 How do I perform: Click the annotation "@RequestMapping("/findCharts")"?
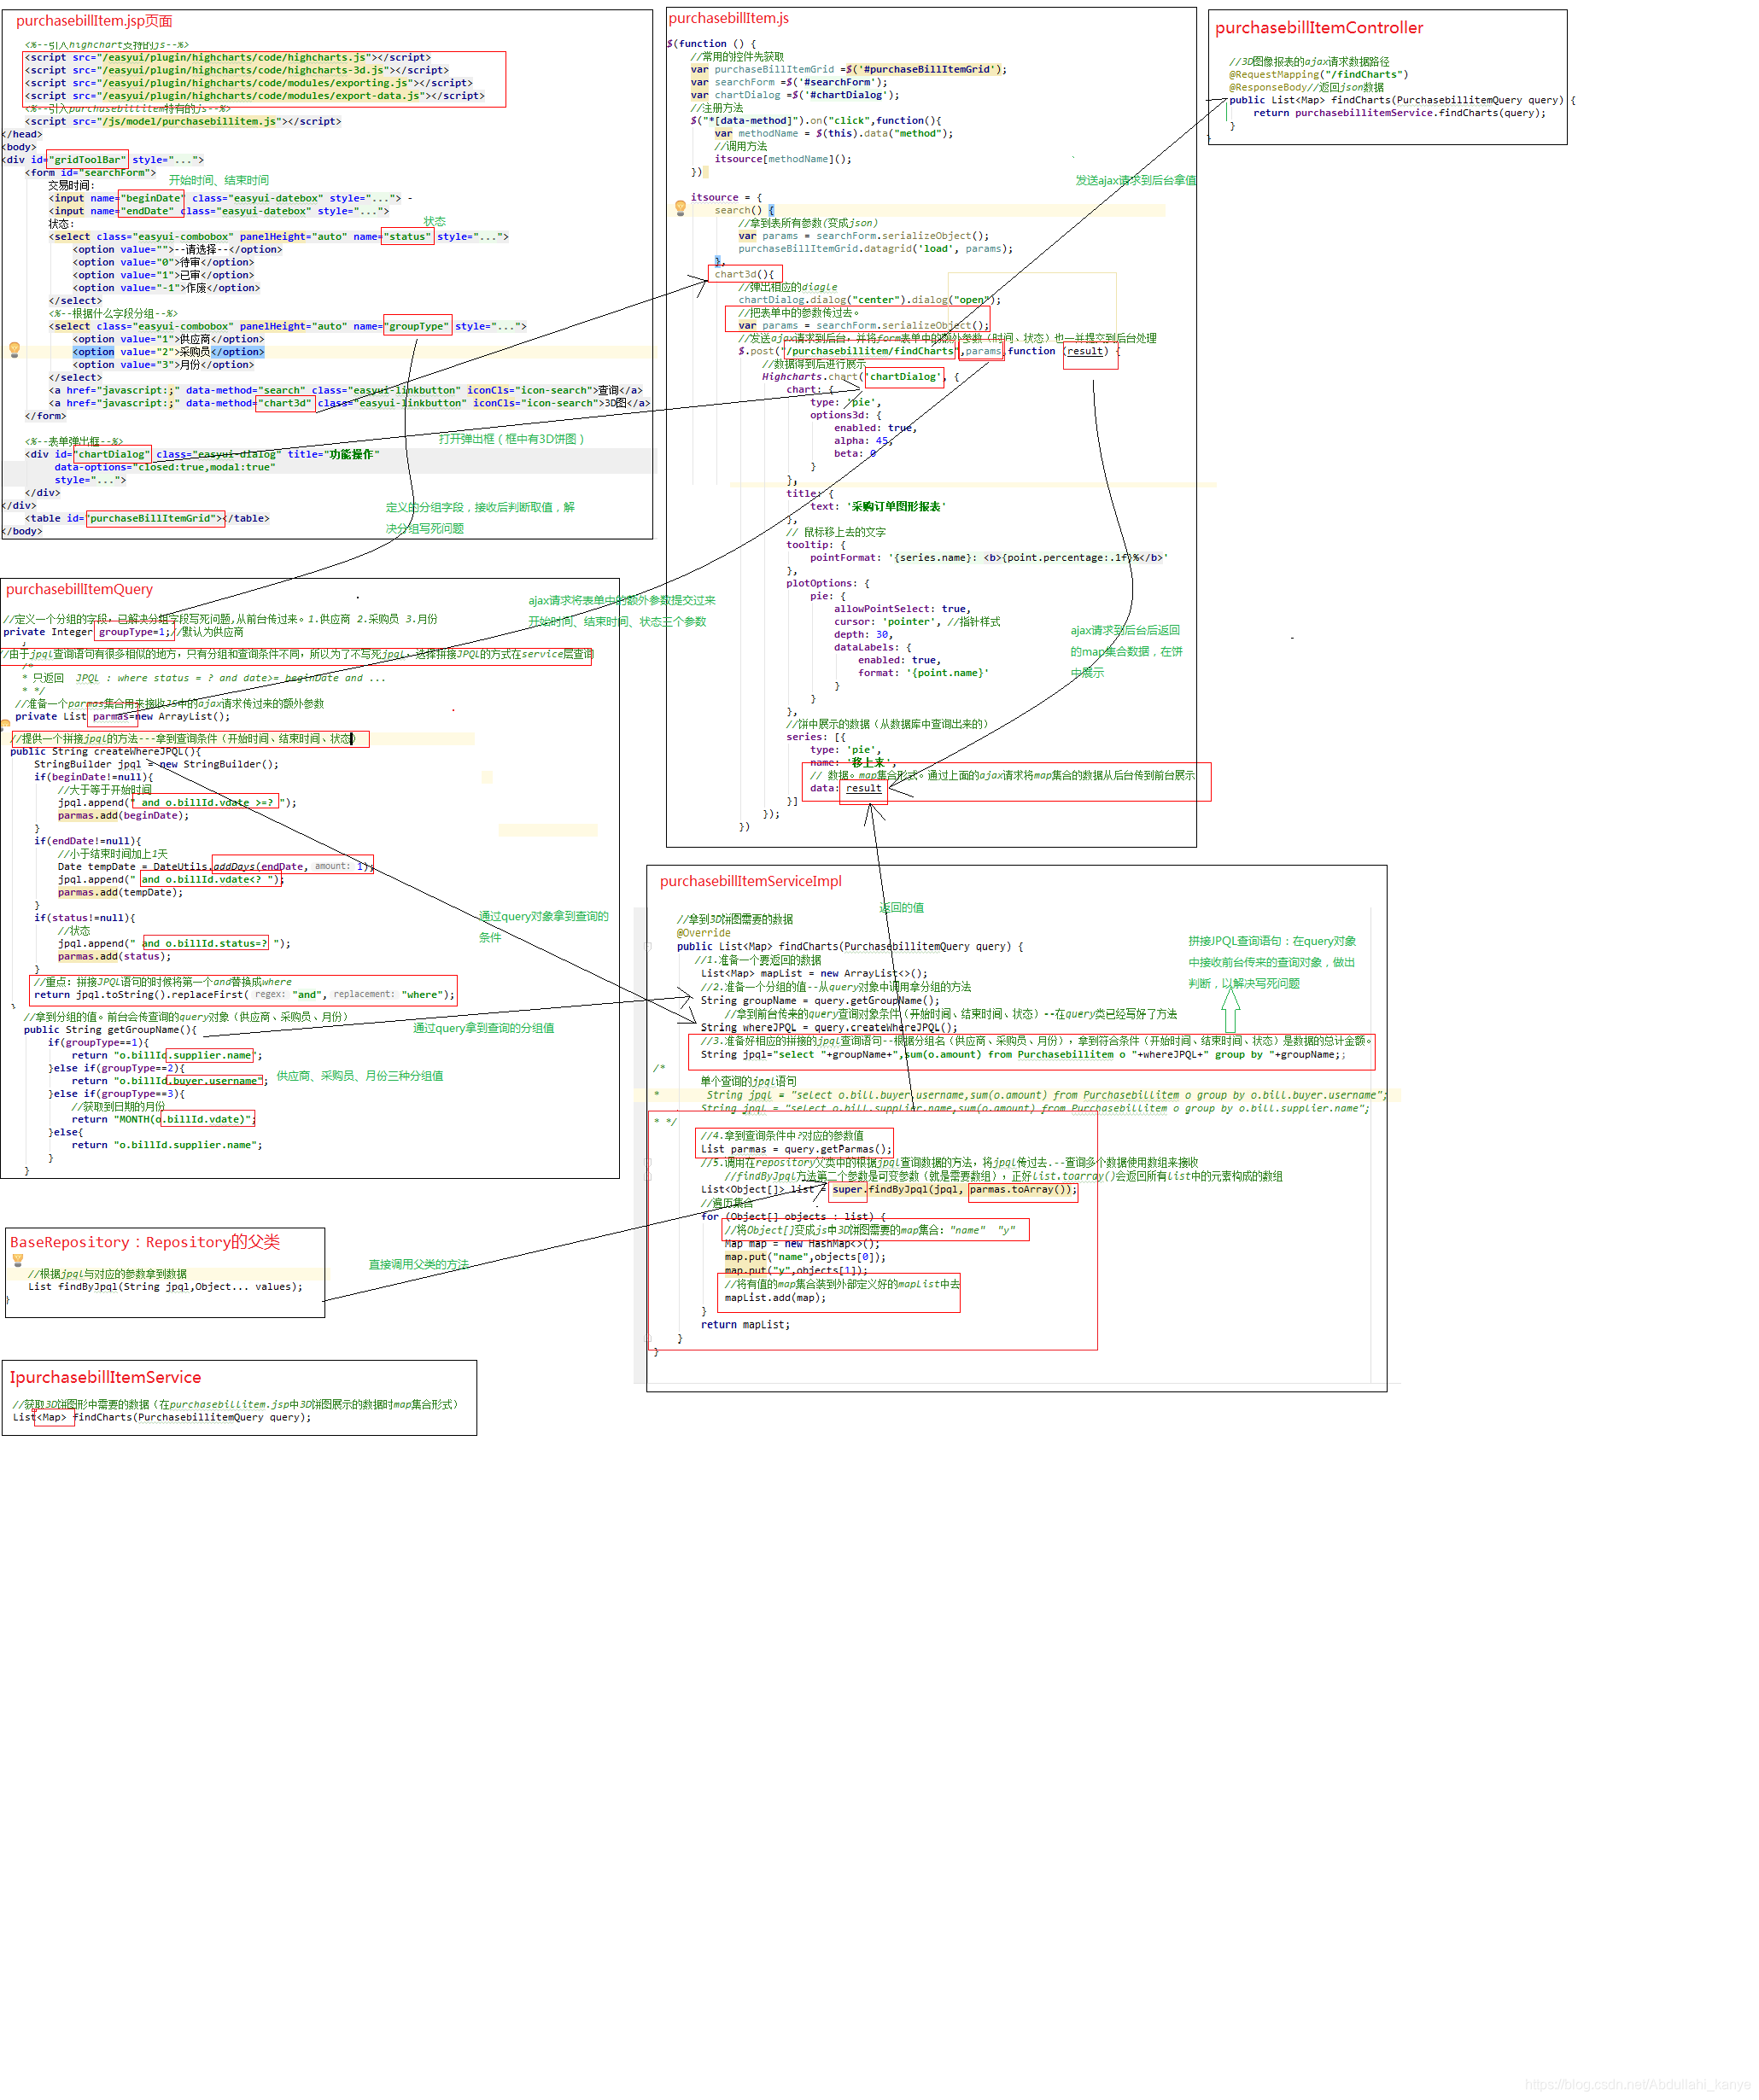tap(1318, 74)
